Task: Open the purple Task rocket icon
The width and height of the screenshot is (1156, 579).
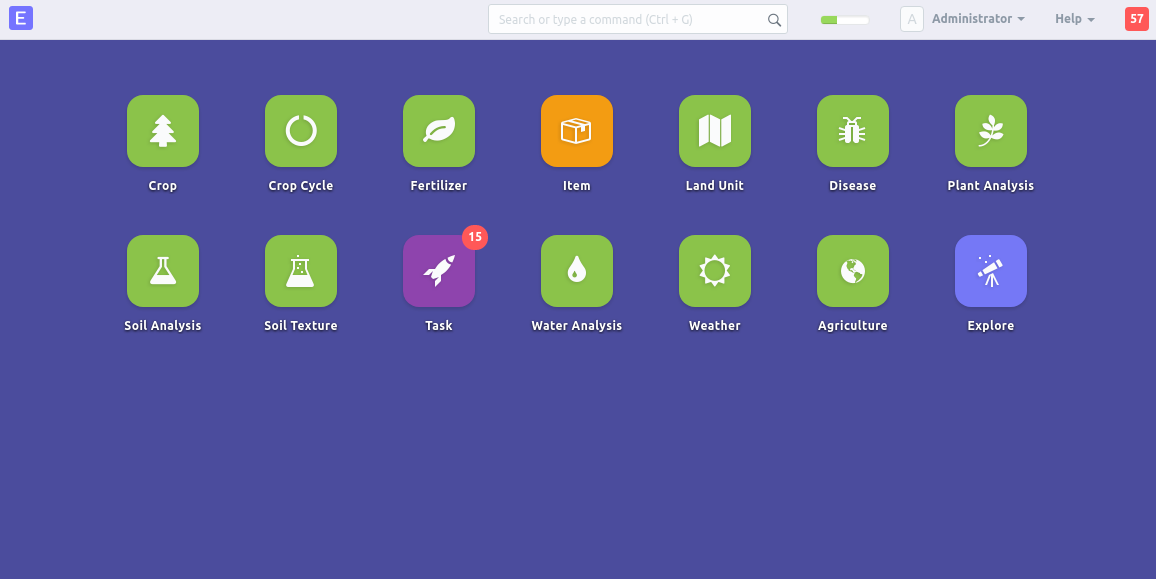Action: 439,271
